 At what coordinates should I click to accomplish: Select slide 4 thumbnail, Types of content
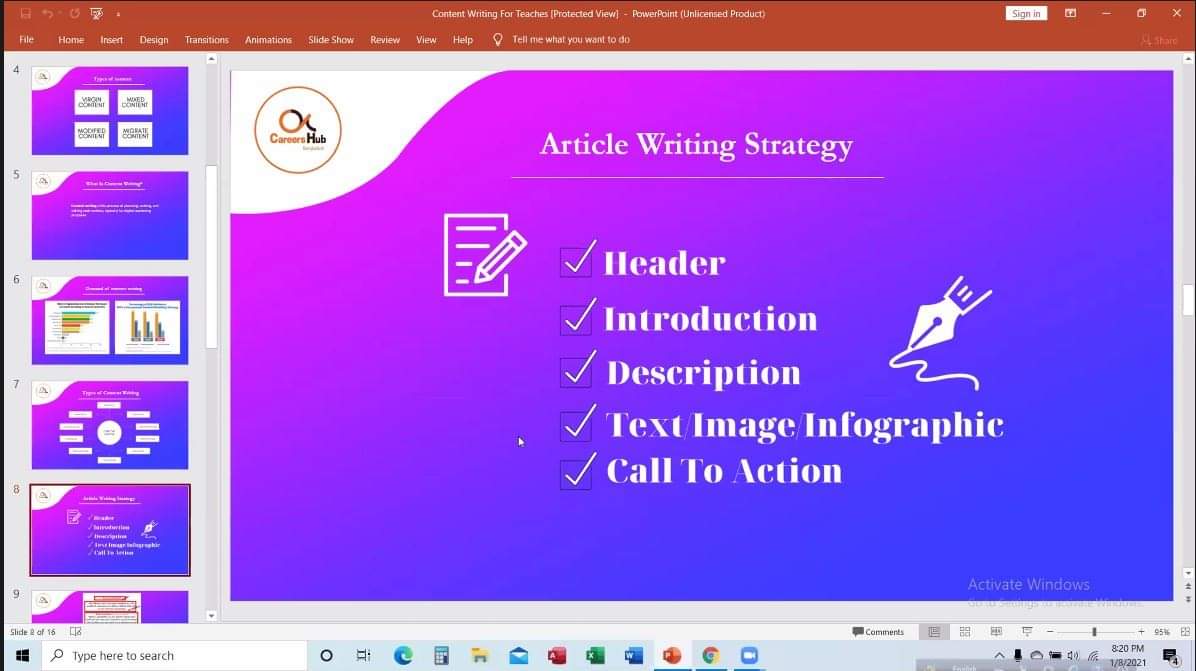110,111
